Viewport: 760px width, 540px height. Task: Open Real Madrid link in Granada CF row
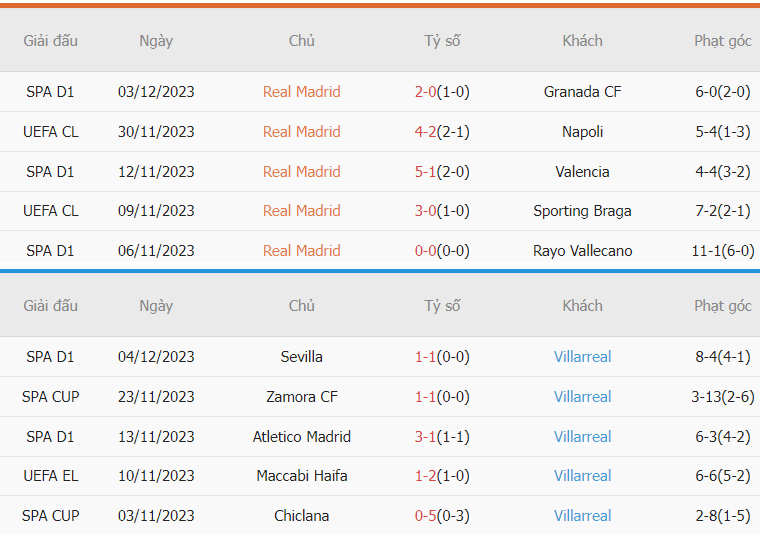[x=301, y=92]
